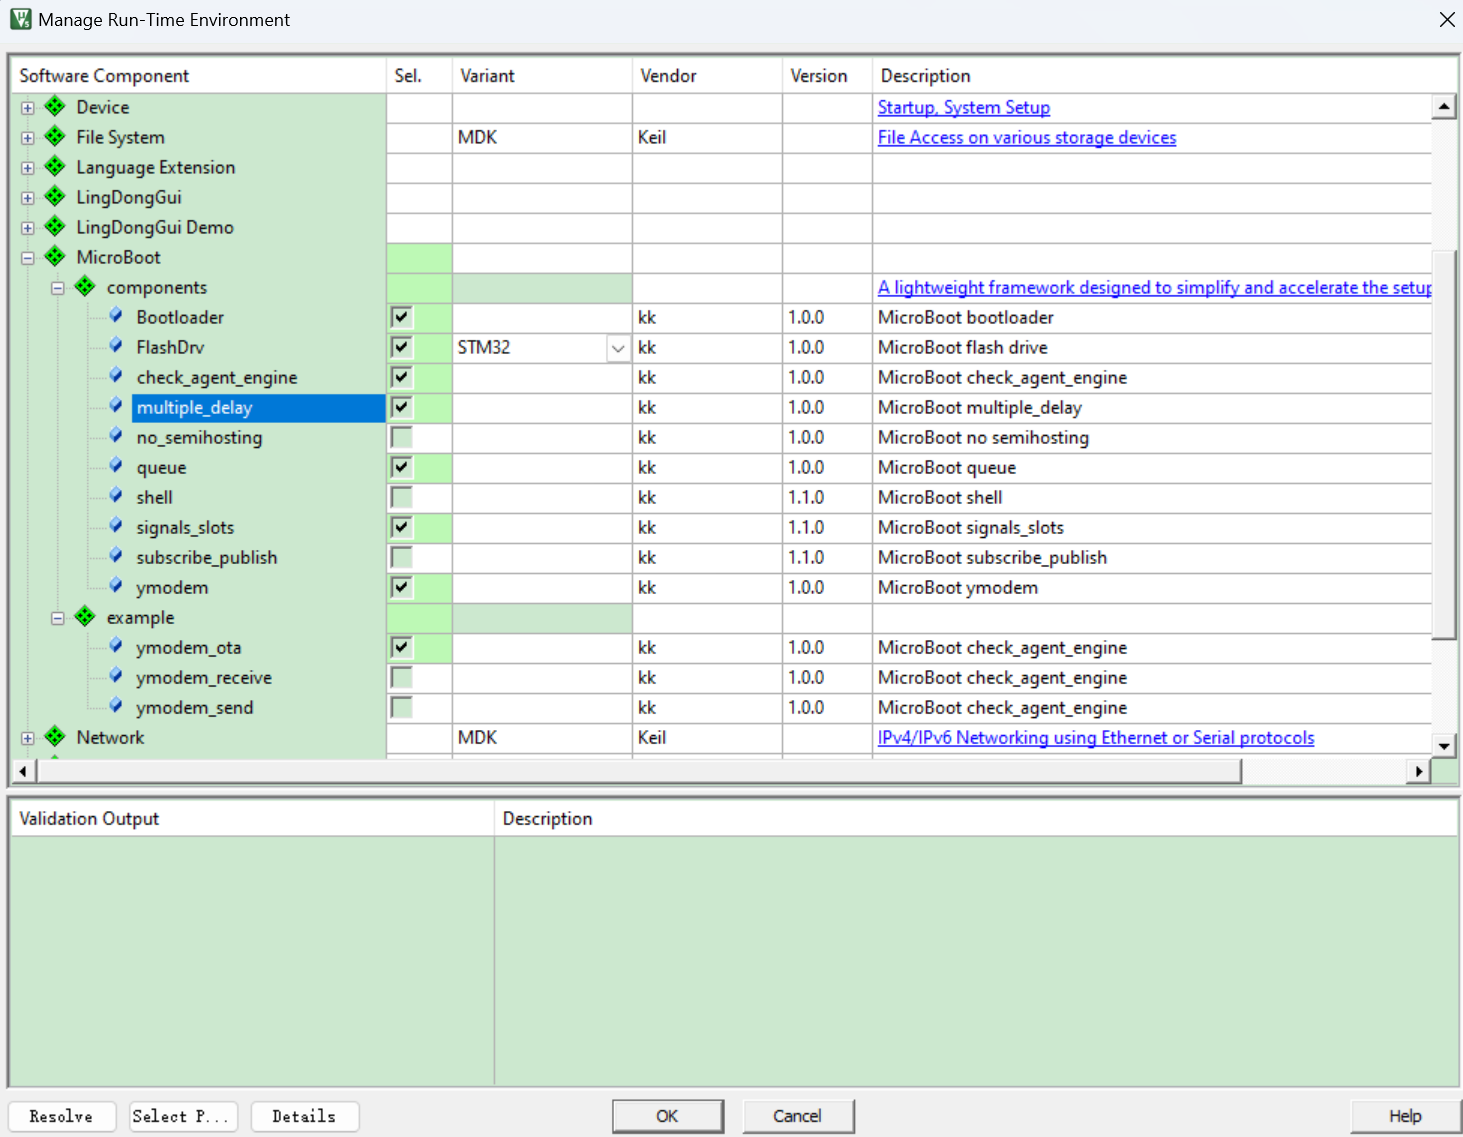
Task: Open the IPv4/IPv6 Networking description link
Action: [1096, 737]
